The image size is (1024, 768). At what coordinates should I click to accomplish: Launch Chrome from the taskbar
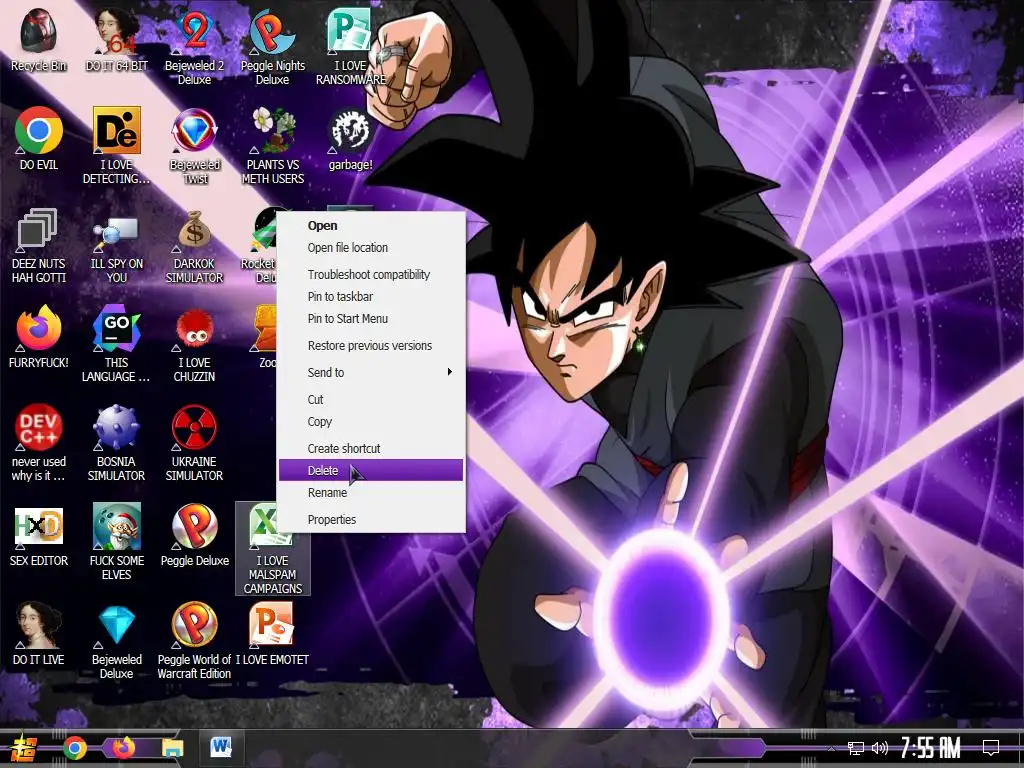[x=74, y=748]
